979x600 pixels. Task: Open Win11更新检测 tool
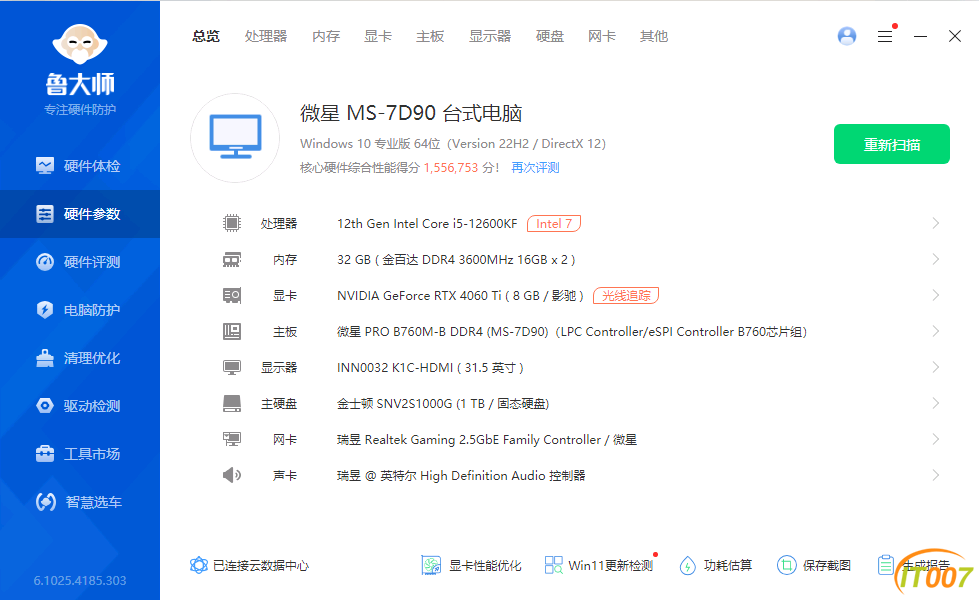pos(599,566)
